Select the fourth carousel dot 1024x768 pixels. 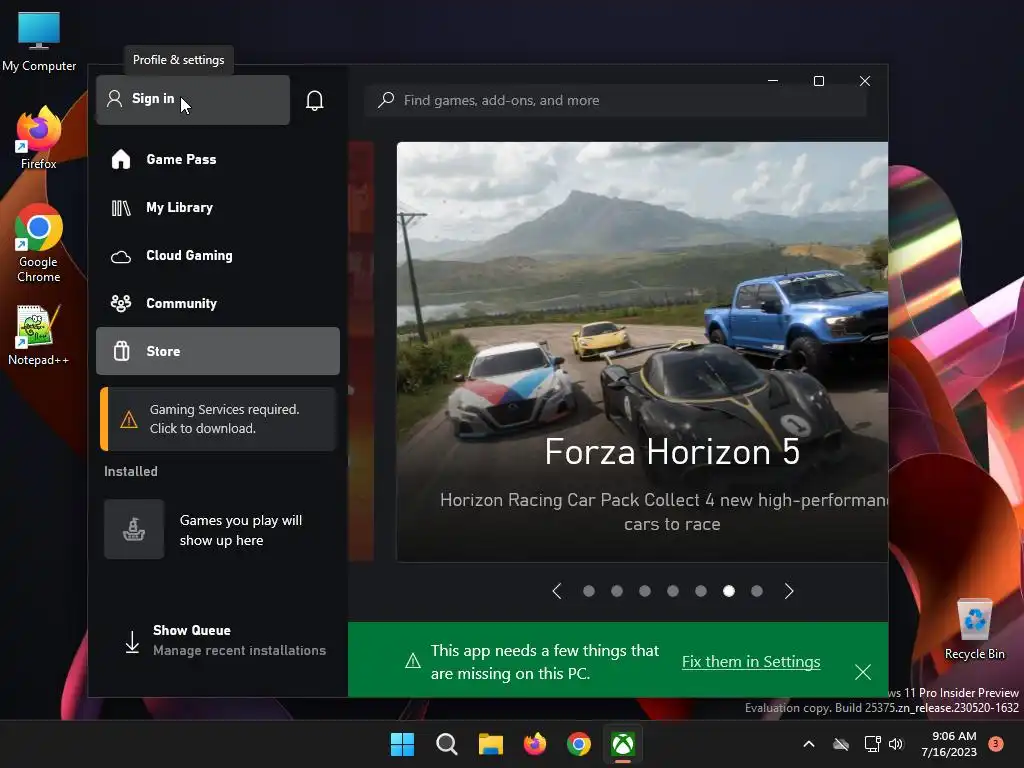click(x=673, y=591)
